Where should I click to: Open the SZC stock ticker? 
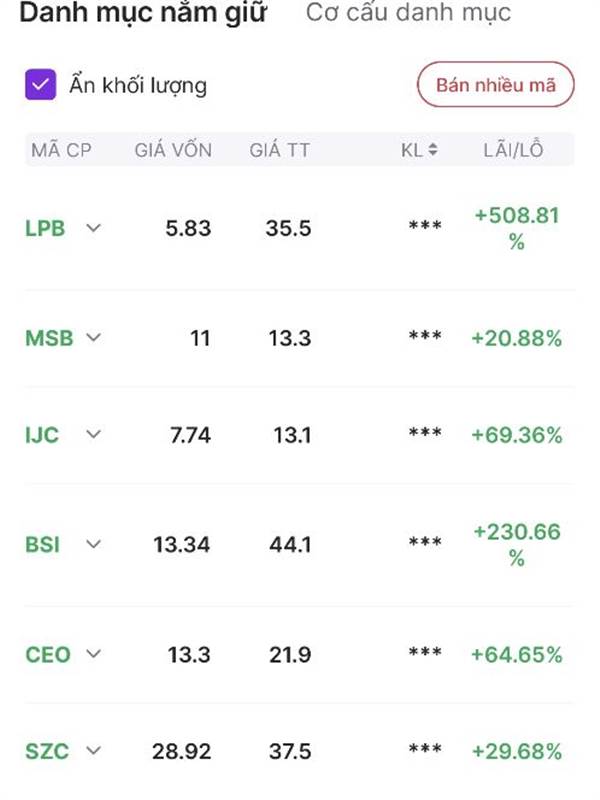[x=47, y=751]
